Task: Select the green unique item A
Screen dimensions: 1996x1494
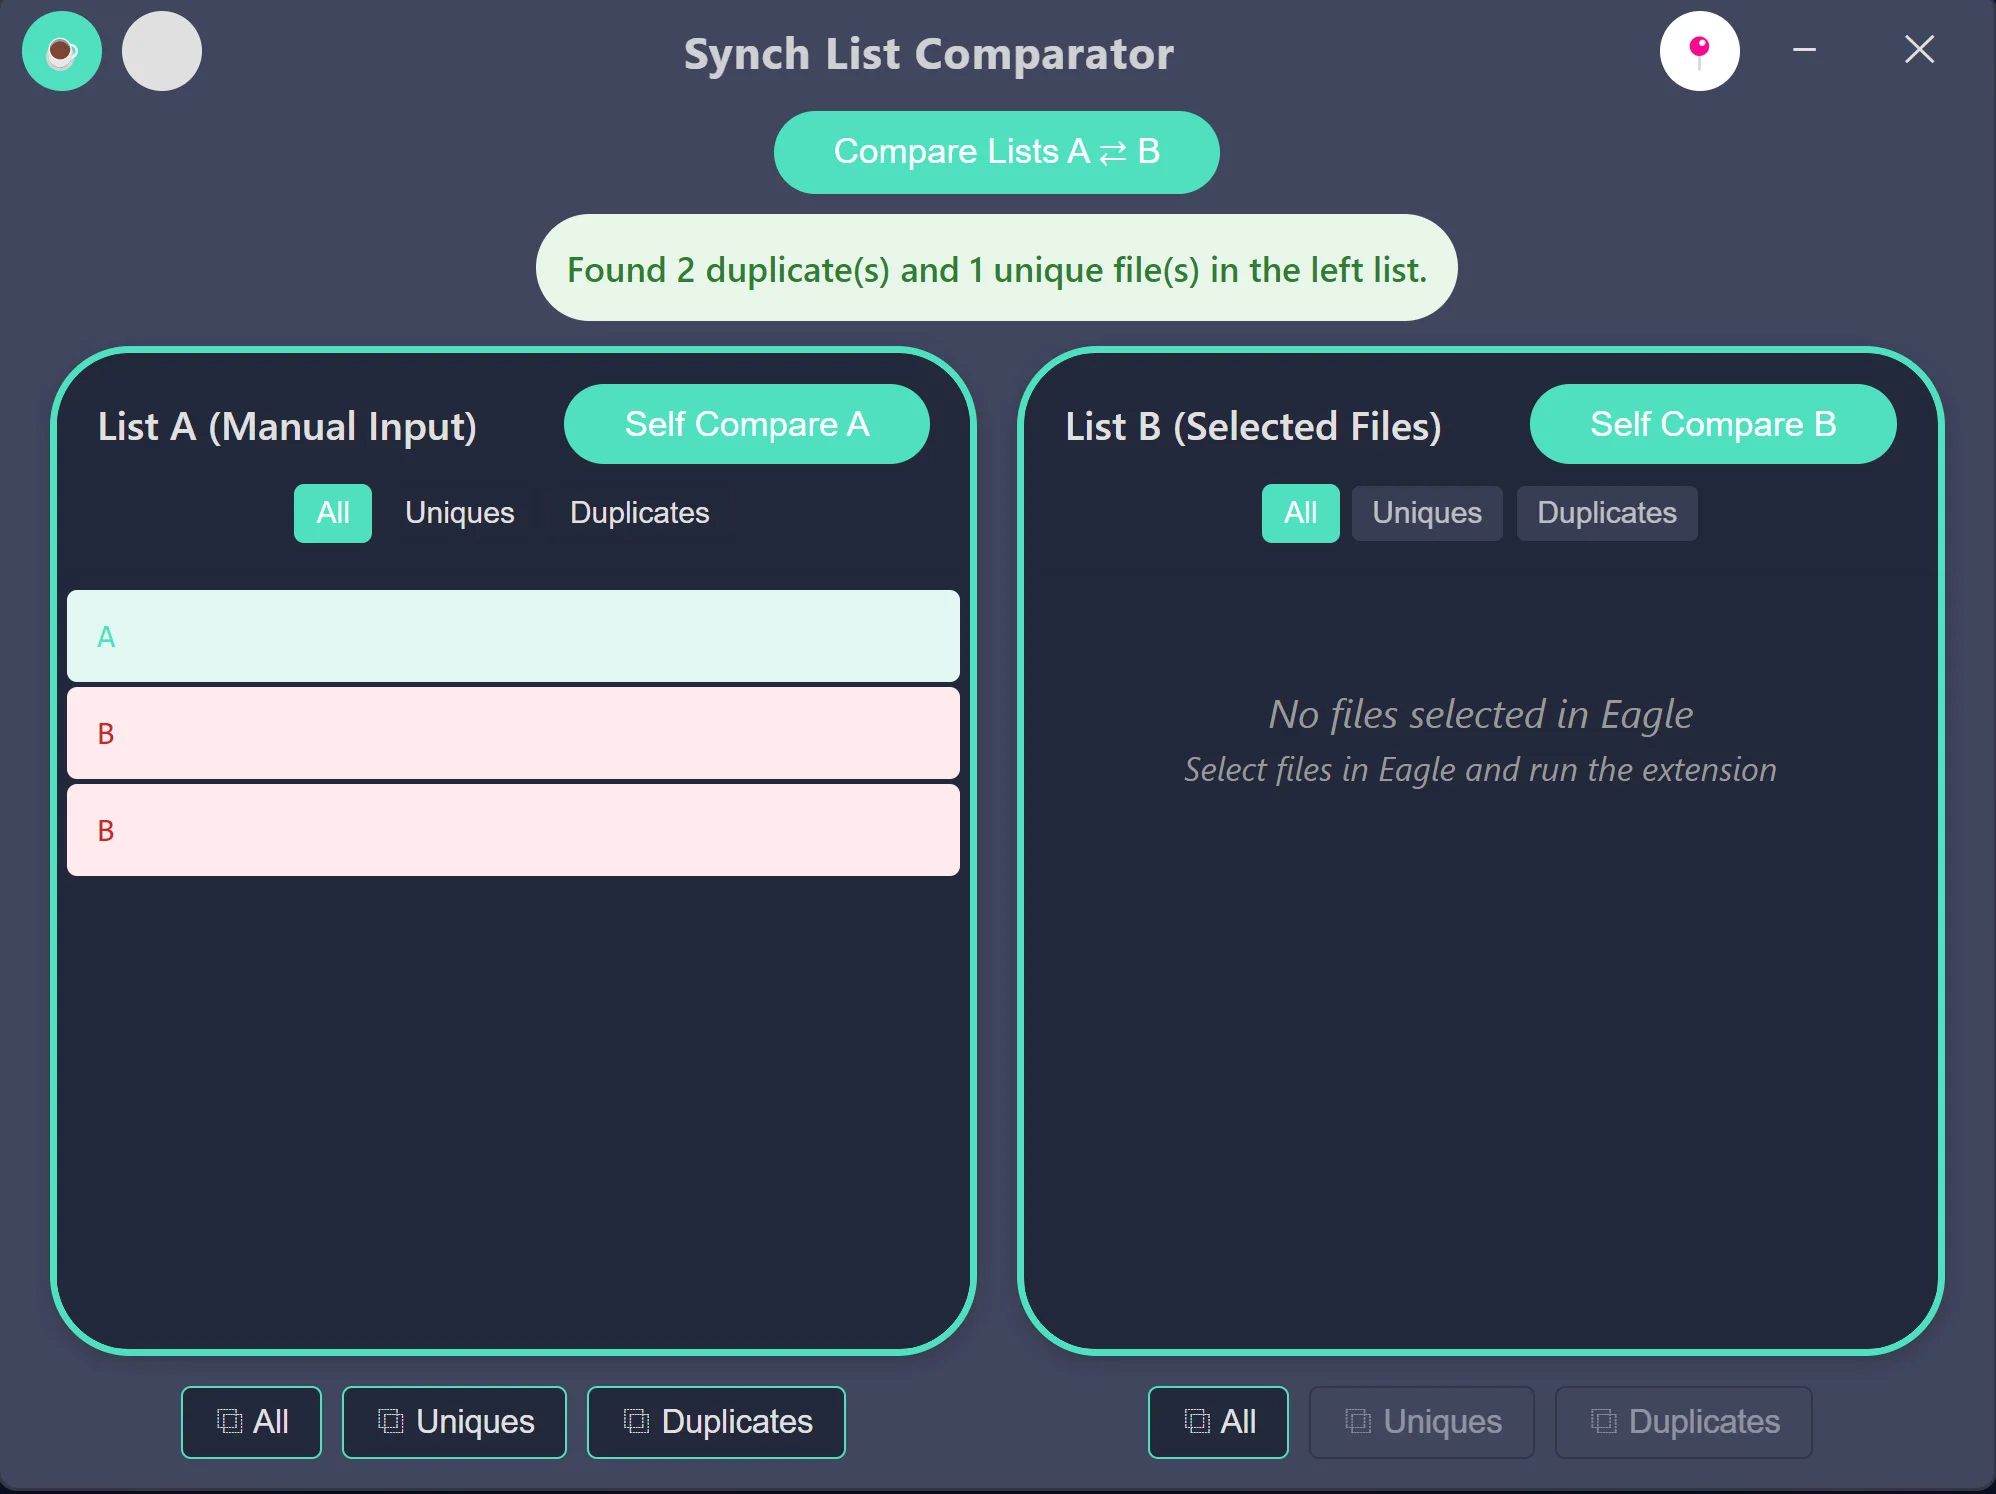Action: coord(513,636)
